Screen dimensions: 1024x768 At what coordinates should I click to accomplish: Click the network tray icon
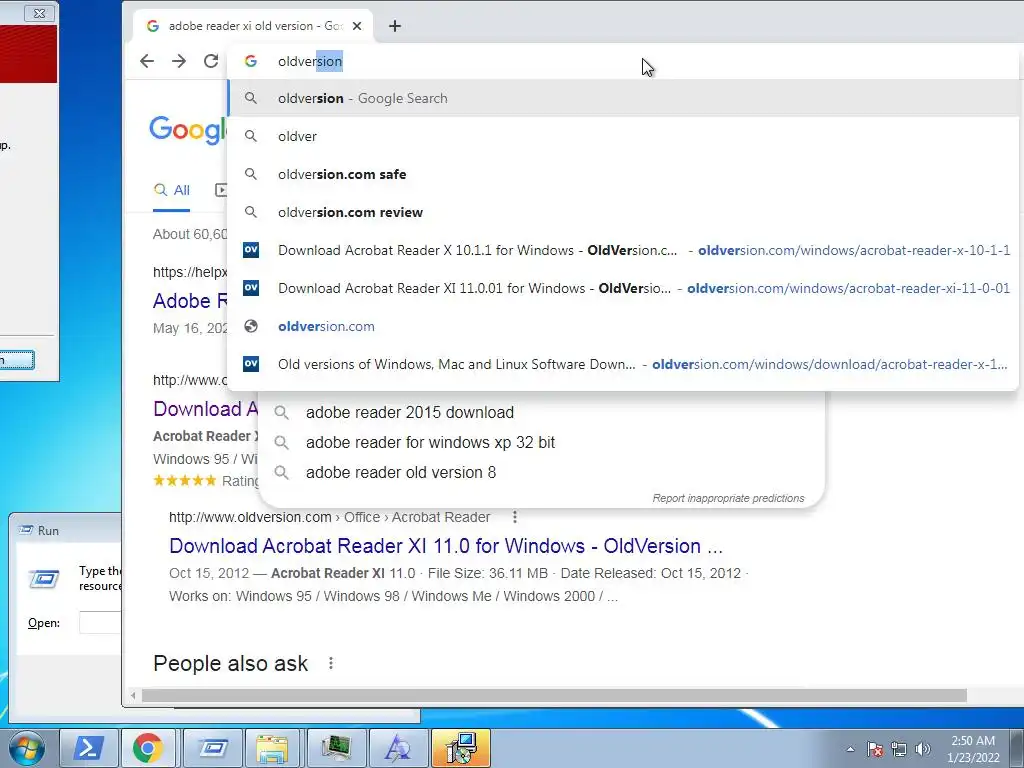pos(899,749)
